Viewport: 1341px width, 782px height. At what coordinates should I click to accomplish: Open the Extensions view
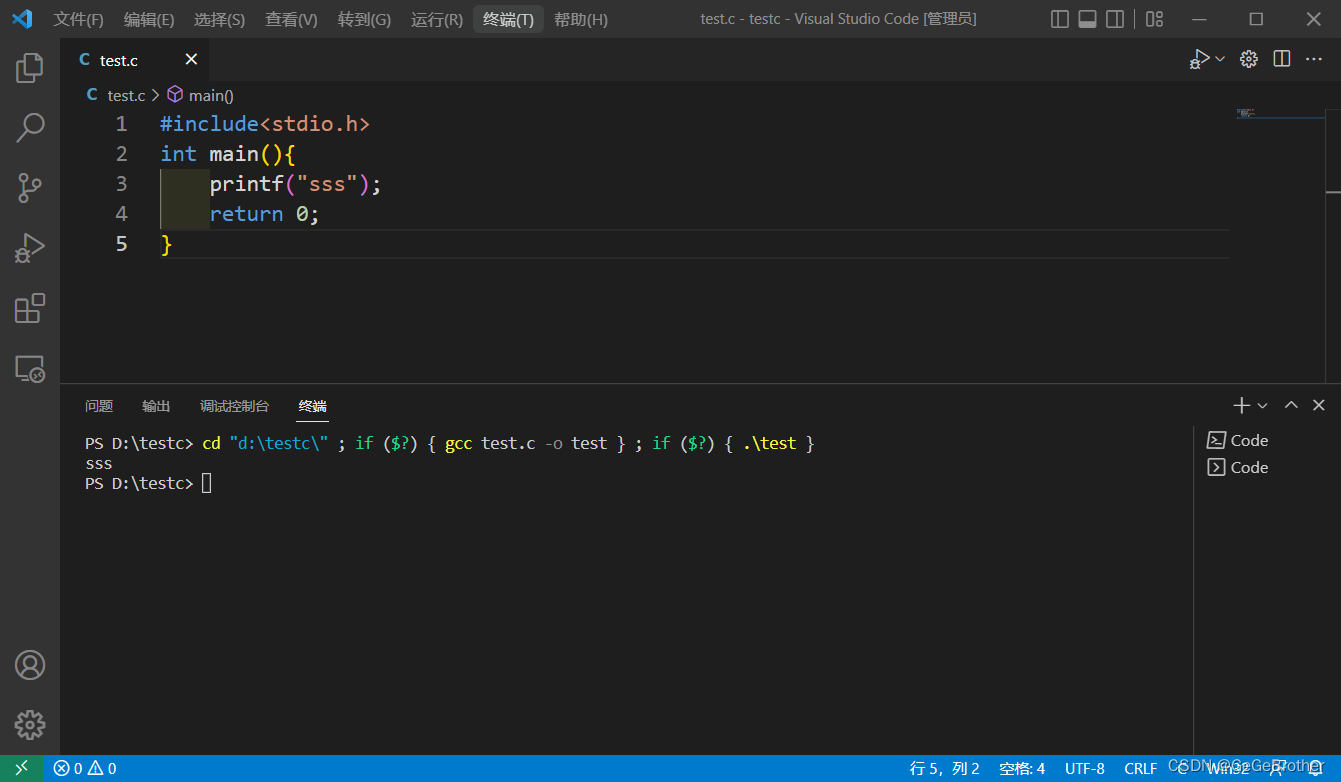pyautogui.click(x=30, y=308)
